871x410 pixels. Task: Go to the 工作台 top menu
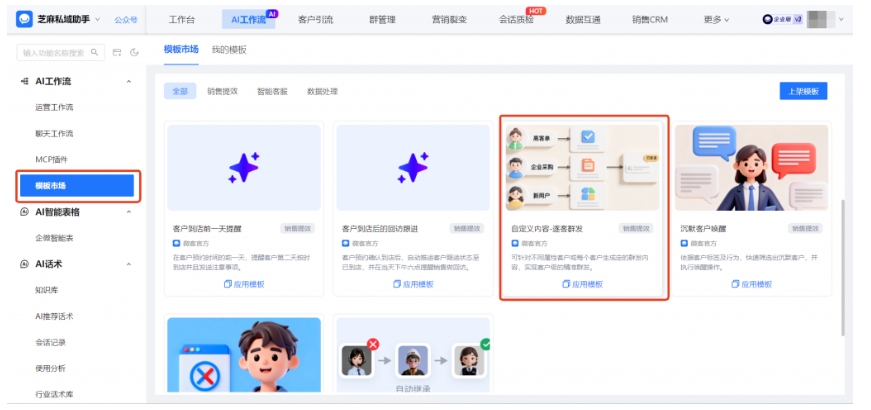[182, 19]
